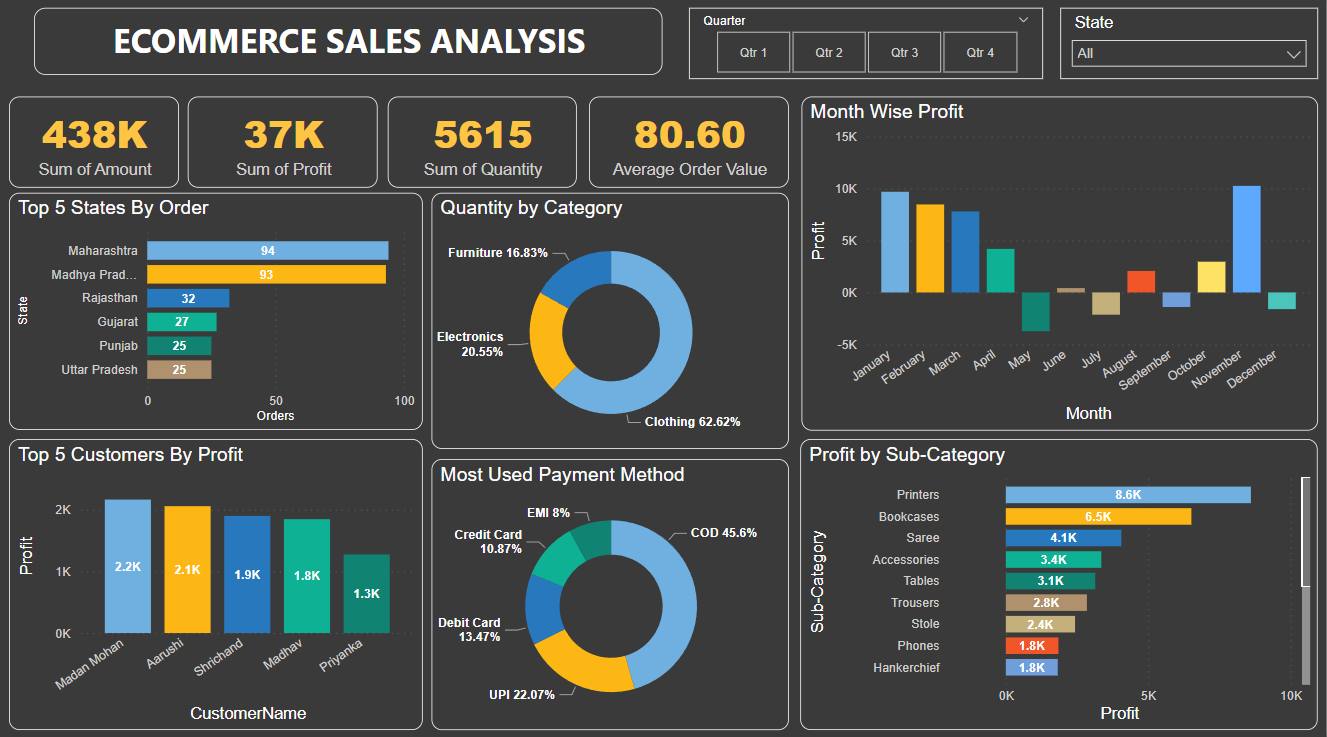The height and width of the screenshot is (737, 1327).
Task: Select the Qtr 1 filter button
Action: pos(753,52)
